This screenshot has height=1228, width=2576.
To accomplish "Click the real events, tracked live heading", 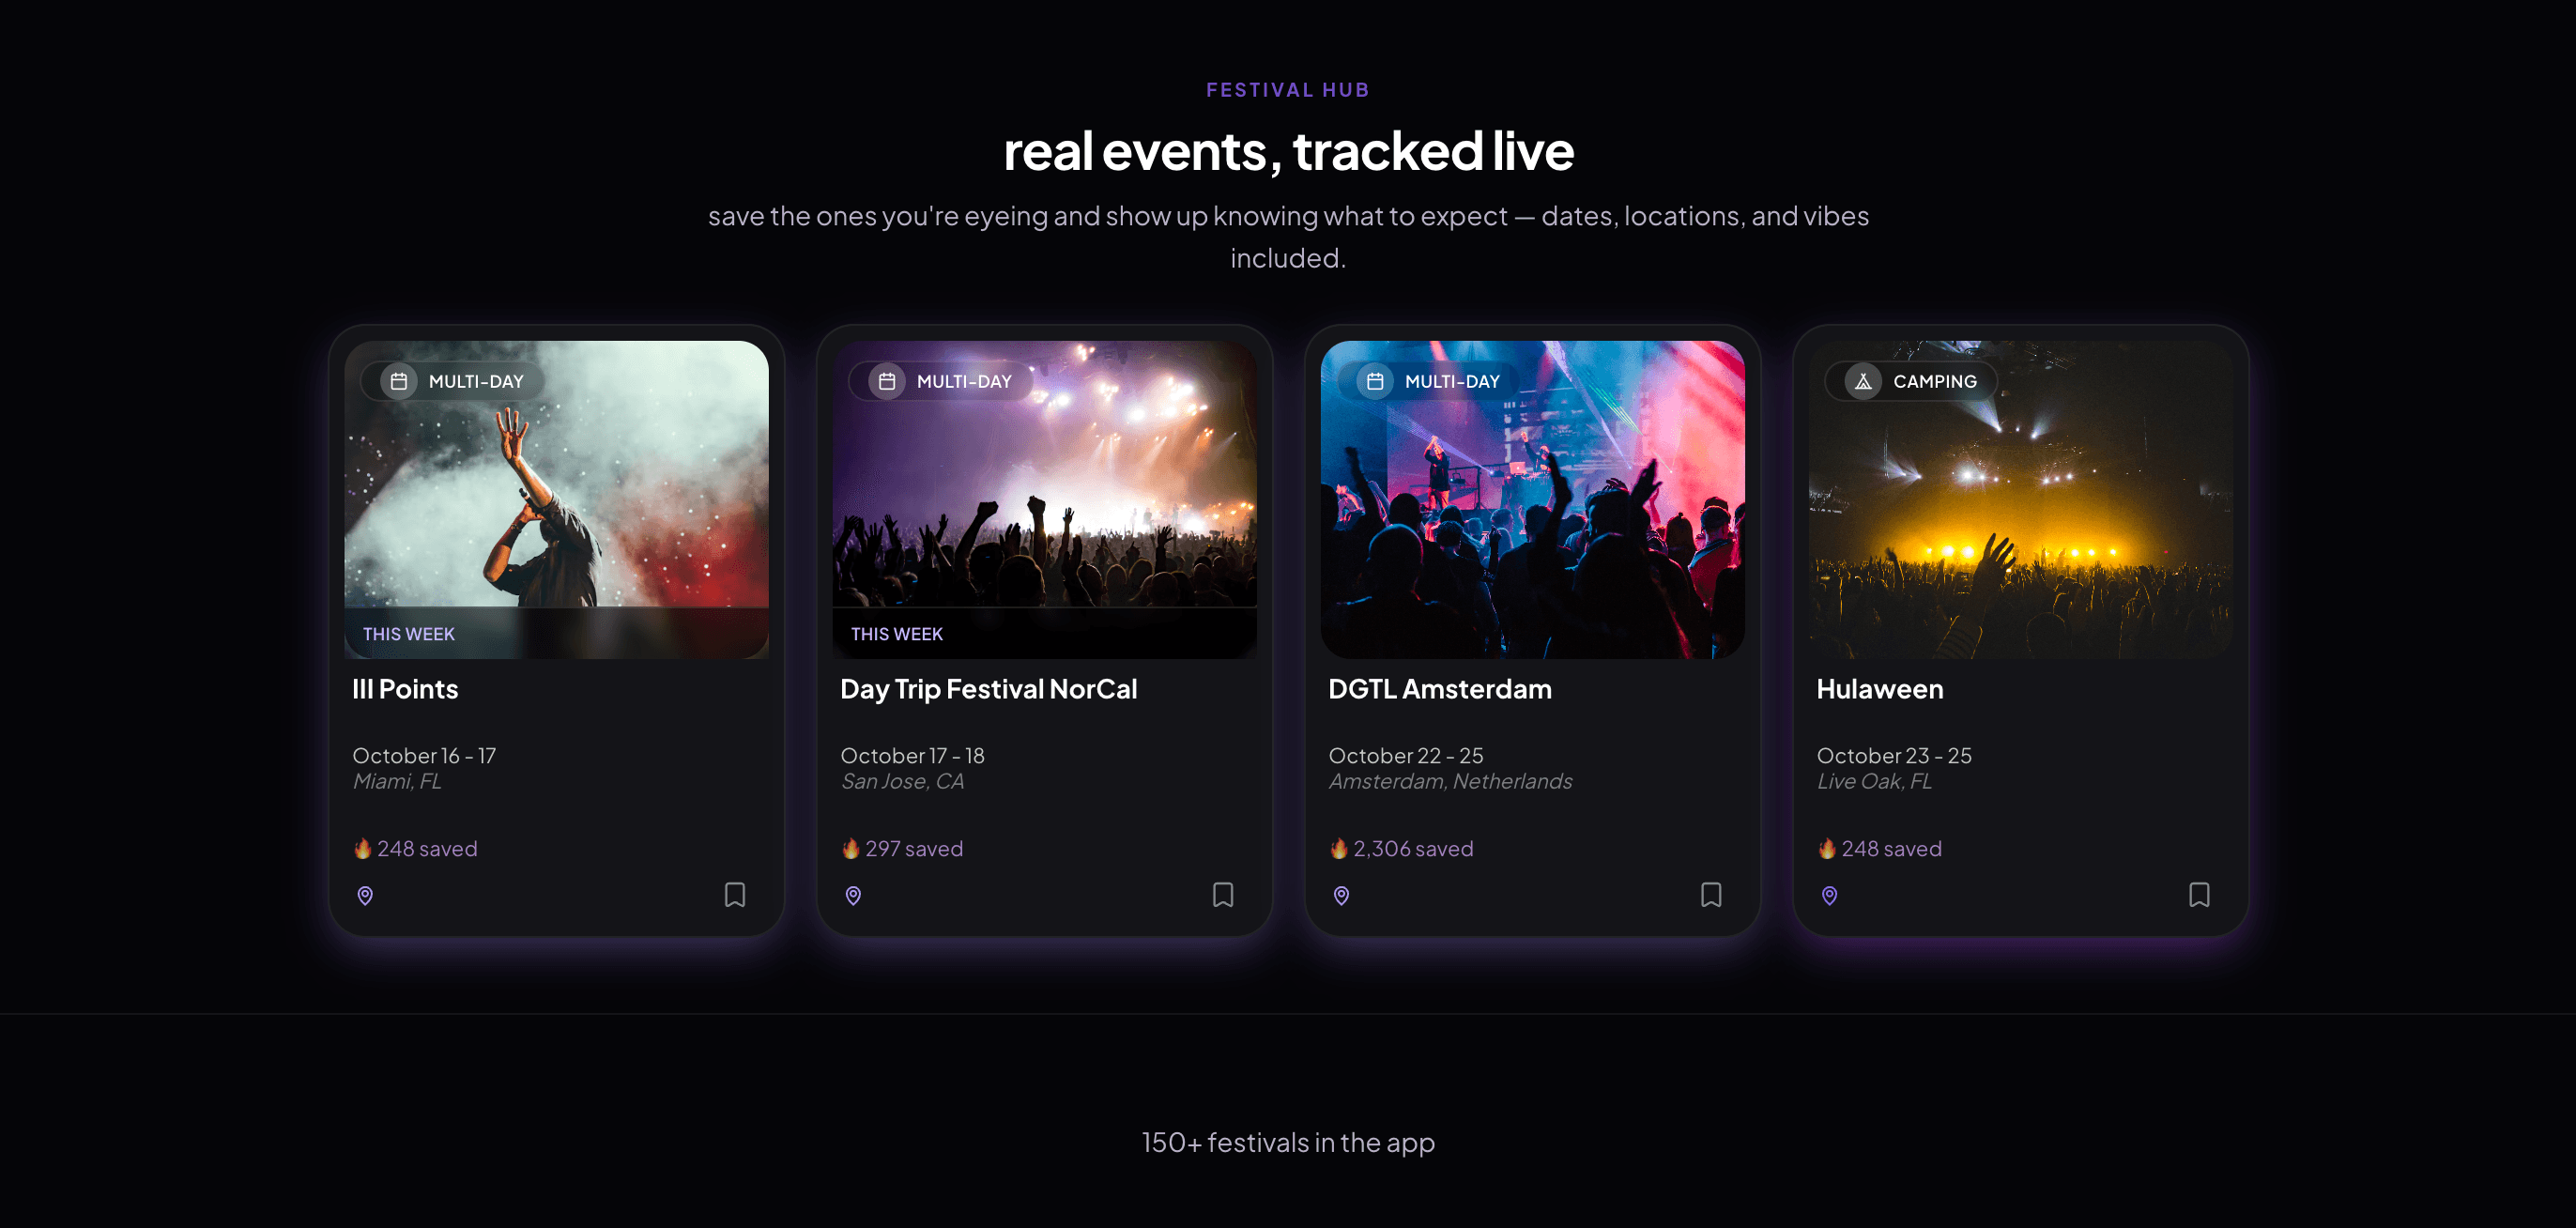I will (1288, 150).
